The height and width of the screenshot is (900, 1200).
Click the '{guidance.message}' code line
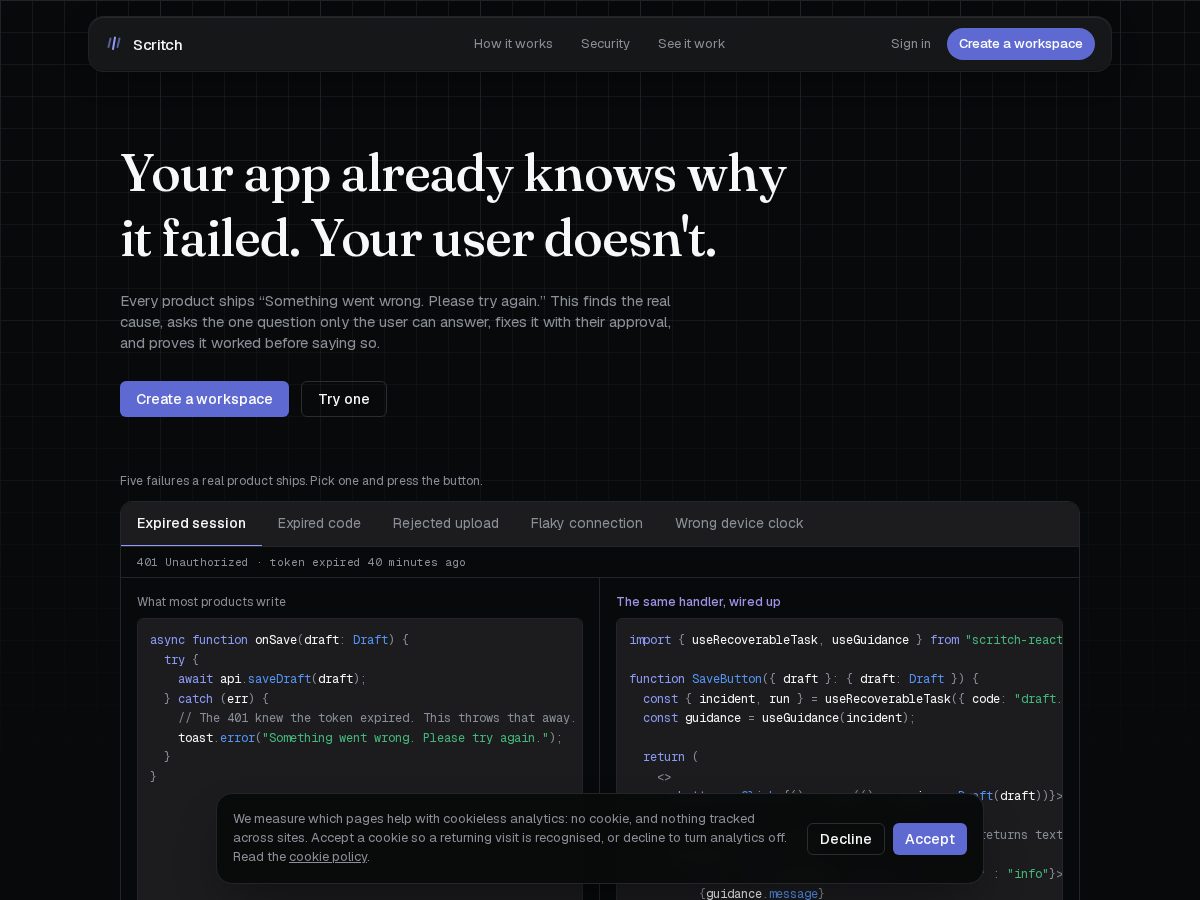(x=761, y=893)
